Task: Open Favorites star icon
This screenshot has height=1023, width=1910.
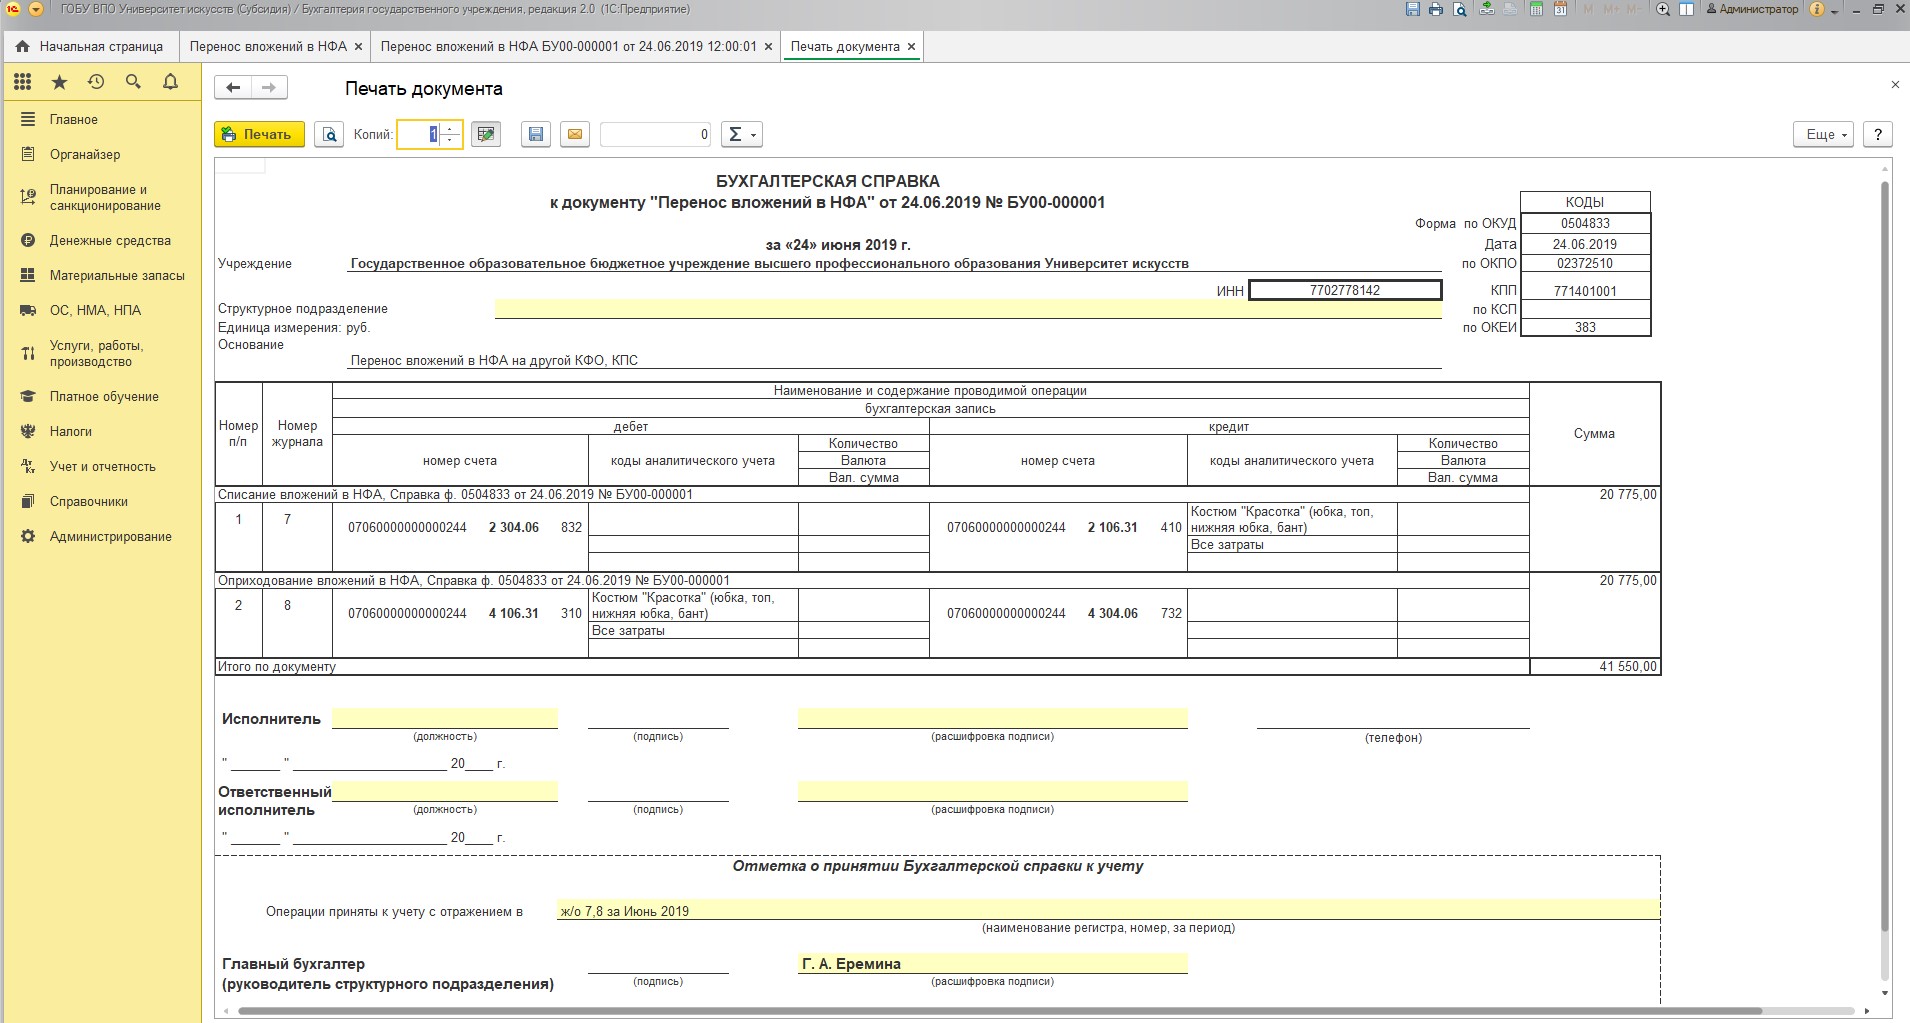Action: tap(59, 82)
